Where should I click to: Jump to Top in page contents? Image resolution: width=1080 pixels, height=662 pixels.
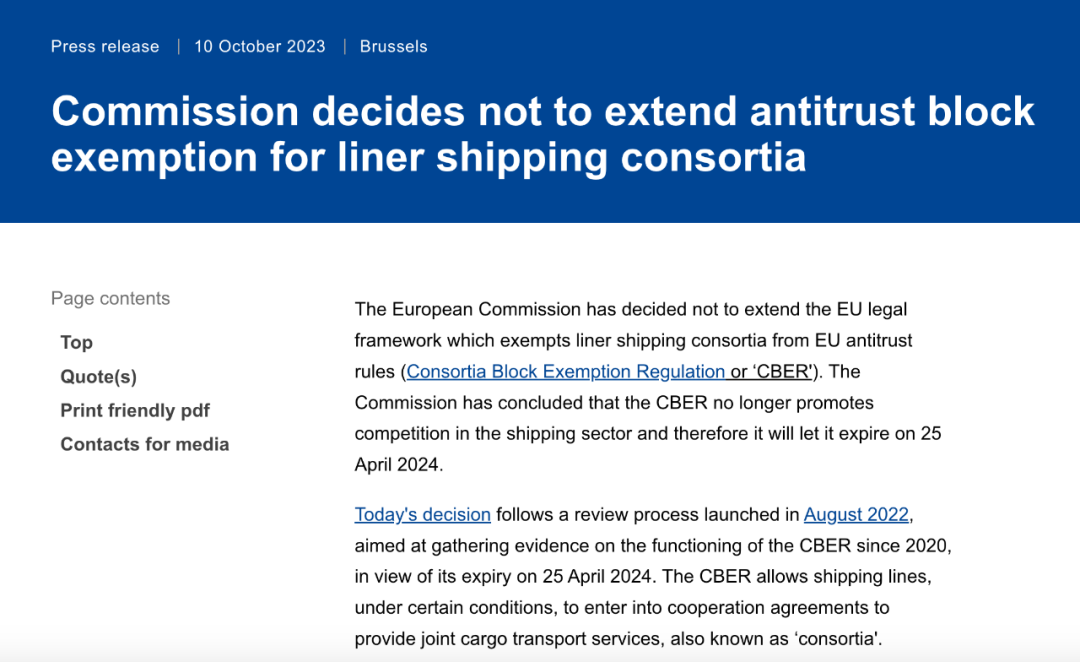click(76, 342)
